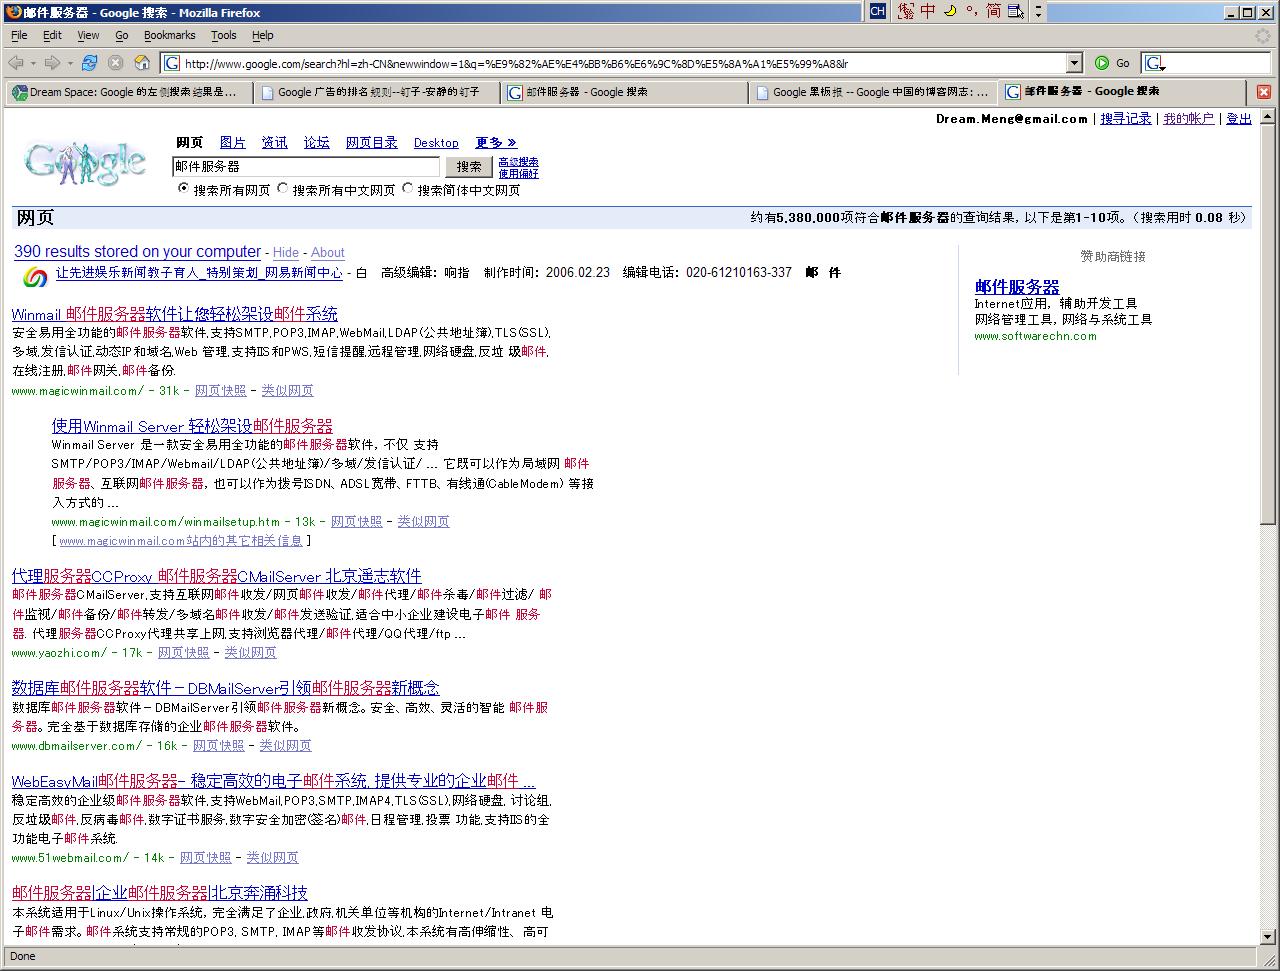The height and width of the screenshot is (971, 1280).
Task: Click the red IME logo icon
Action: coord(906,11)
